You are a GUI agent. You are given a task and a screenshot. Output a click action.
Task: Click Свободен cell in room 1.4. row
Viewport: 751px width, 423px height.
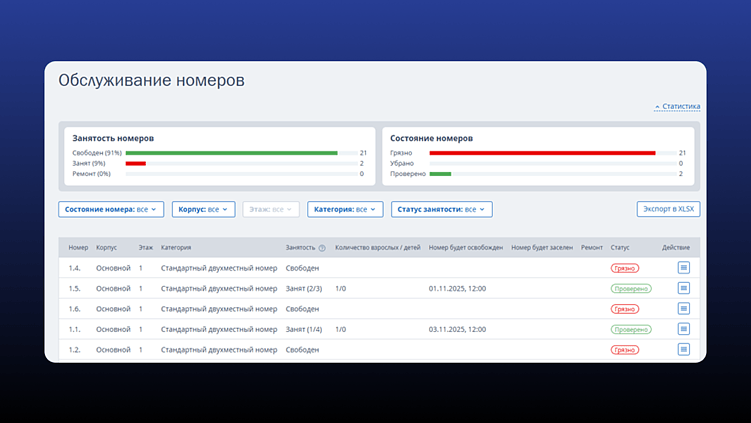(302, 268)
